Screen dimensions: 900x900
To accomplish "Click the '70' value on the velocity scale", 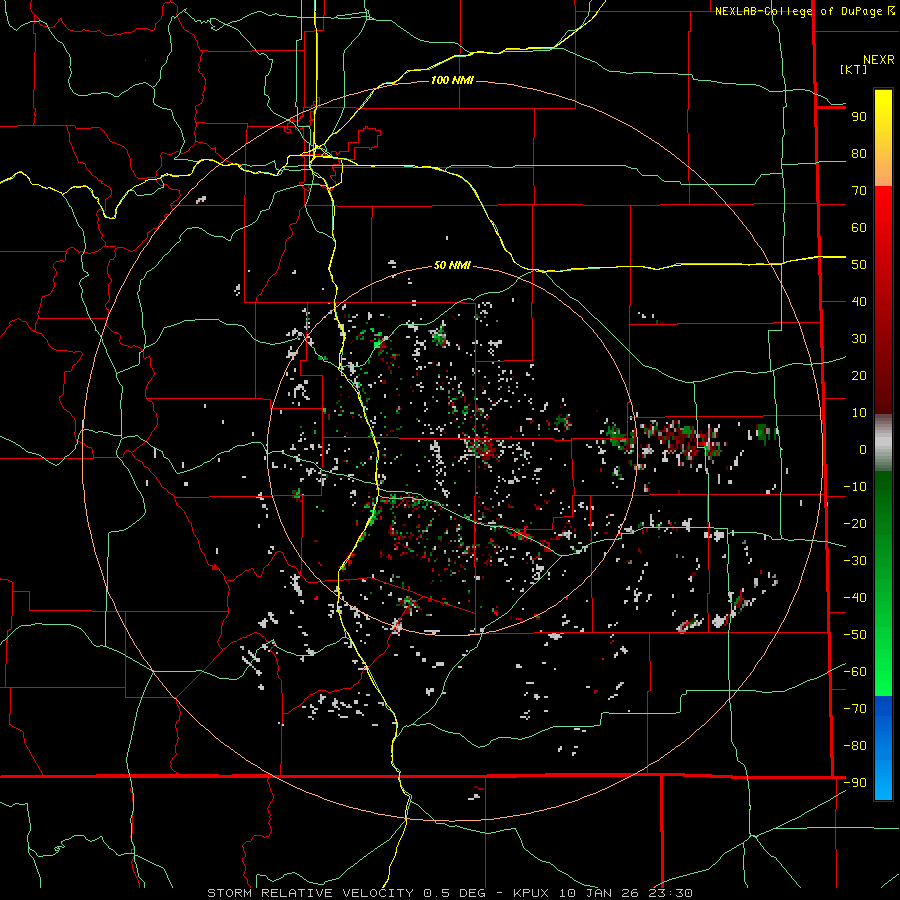I will (x=859, y=191).
